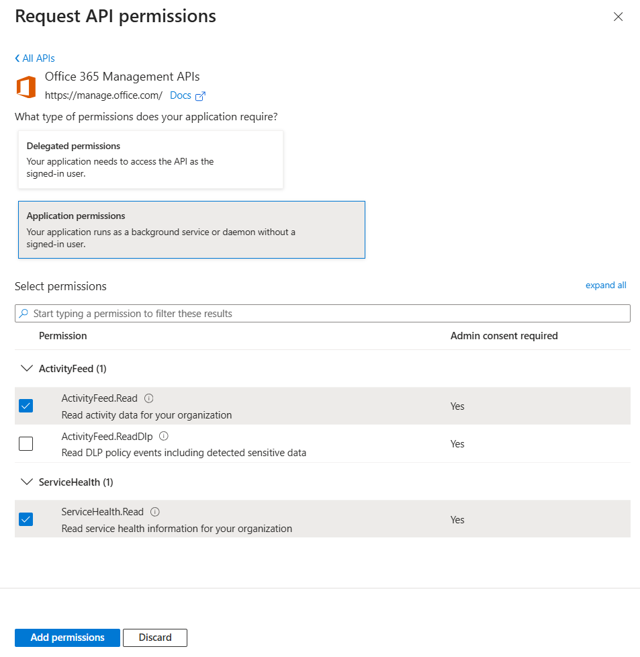Click the Add permissions button
This screenshot has width=640, height=657.
[x=67, y=637]
